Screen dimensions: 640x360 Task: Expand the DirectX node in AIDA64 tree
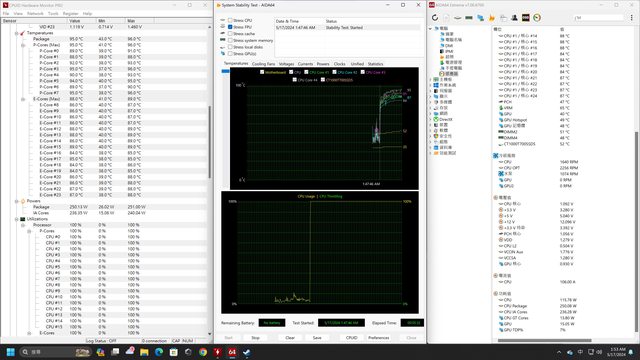(430, 119)
